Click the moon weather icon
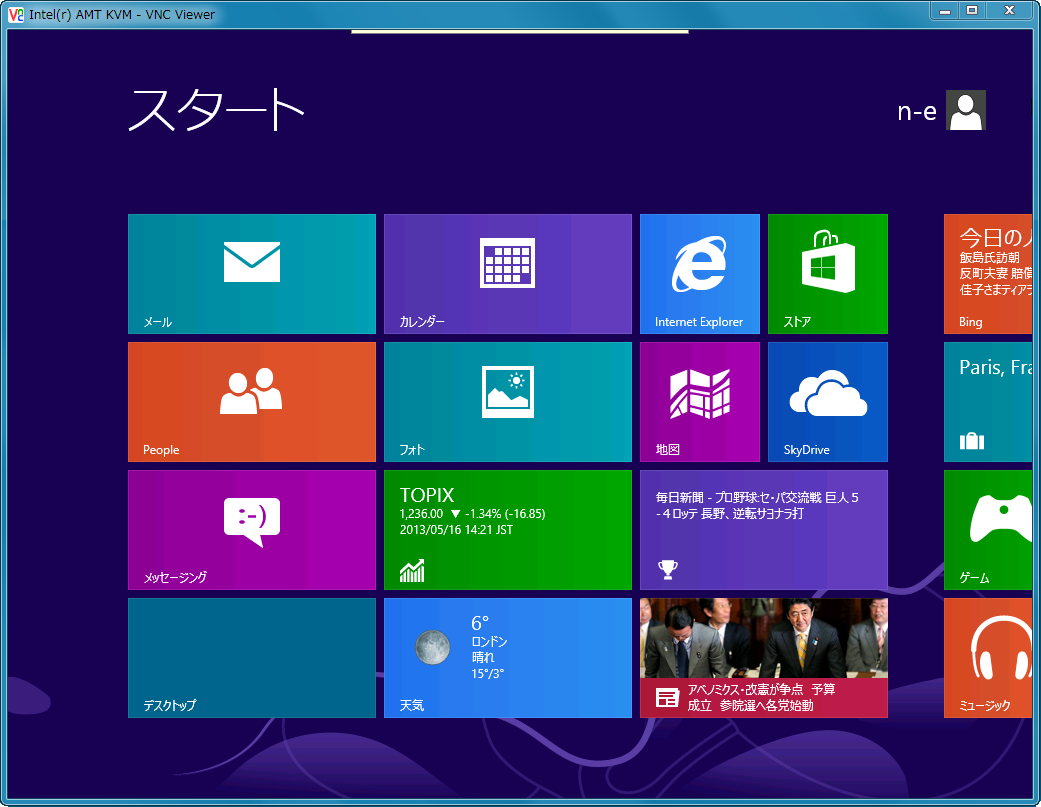The height and width of the screenshot is (807, 1041). (432, 647)
